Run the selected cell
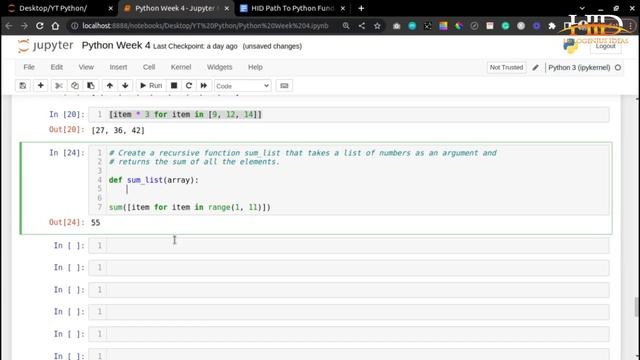640x360 pixels. [x=151, y=86]
